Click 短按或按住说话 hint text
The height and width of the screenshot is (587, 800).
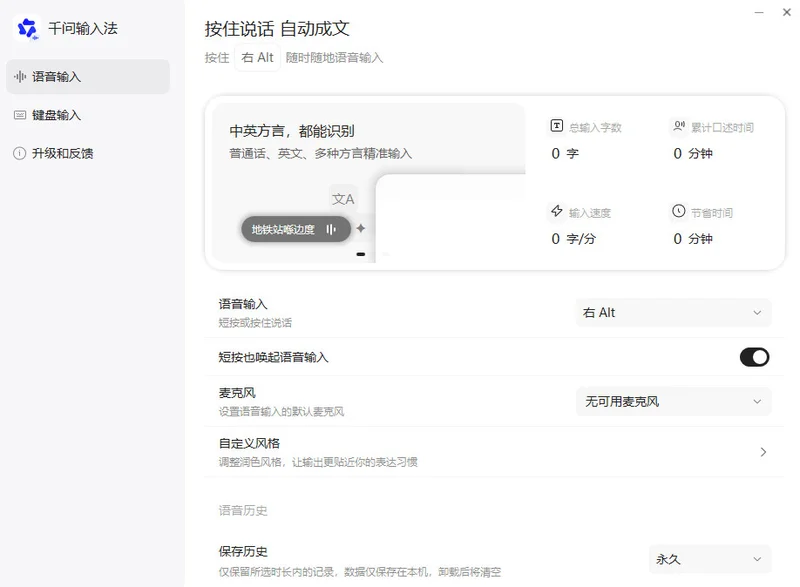255,323
